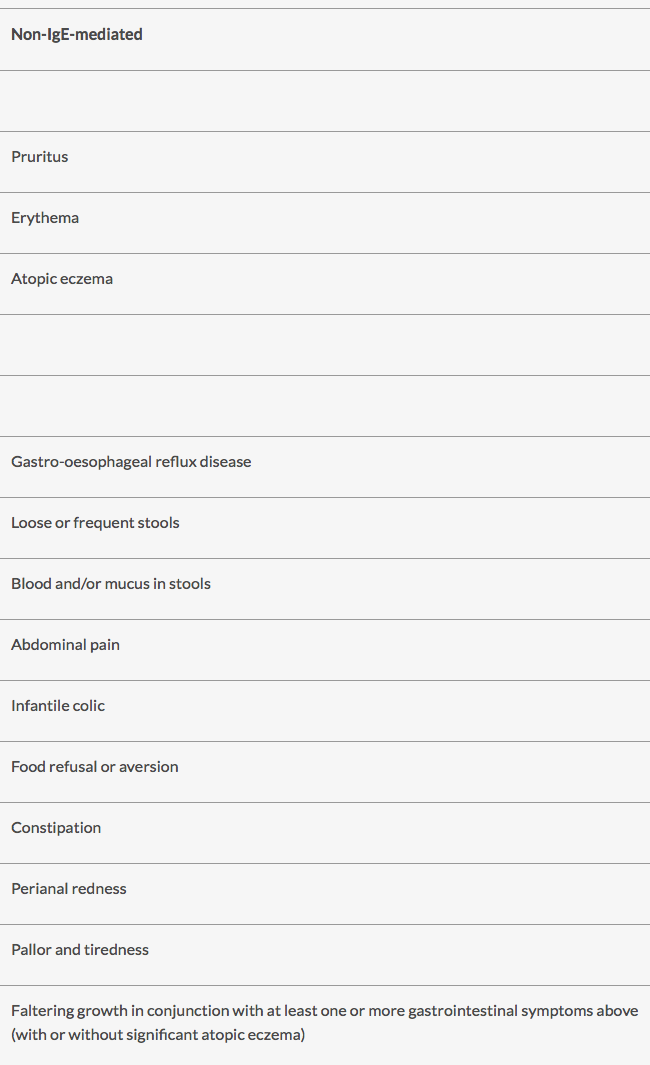Select the Perianal redness row
This screenshot has width=650, height=1065.
pos(325,894)
